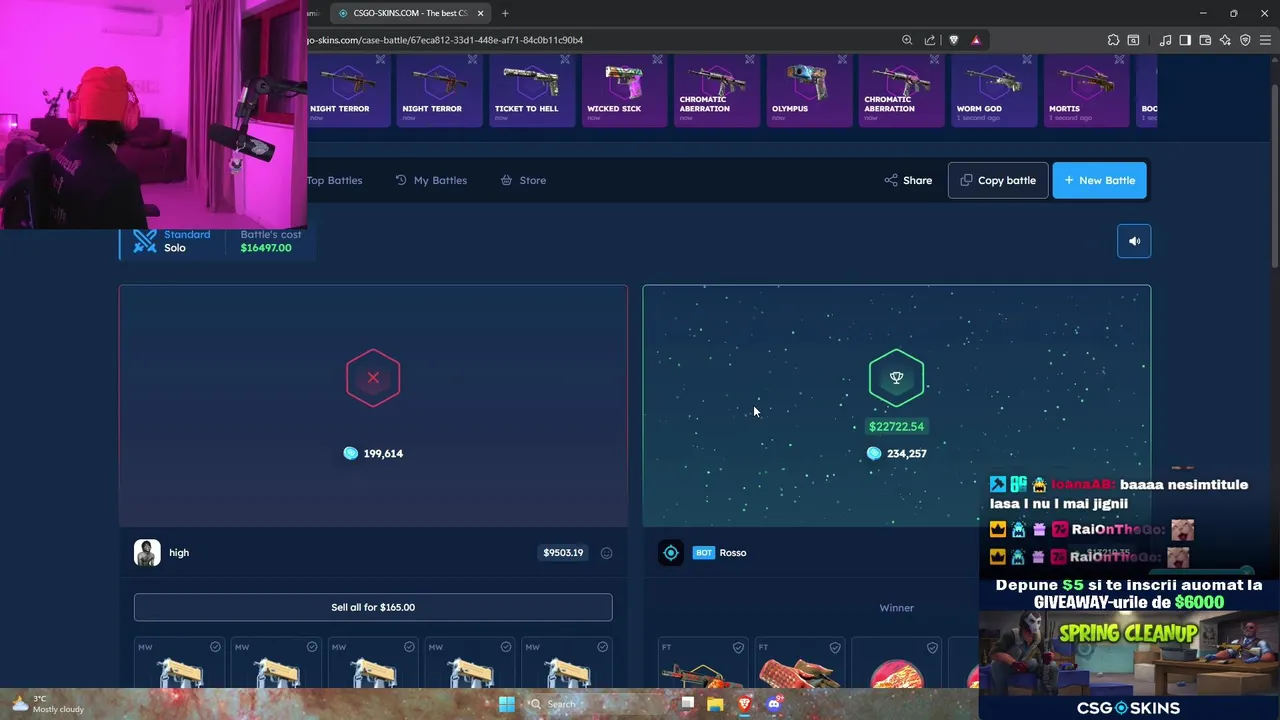Open the Brave VPN shield icon
Screen dimensions: 1280x720
coord(1245,40)
